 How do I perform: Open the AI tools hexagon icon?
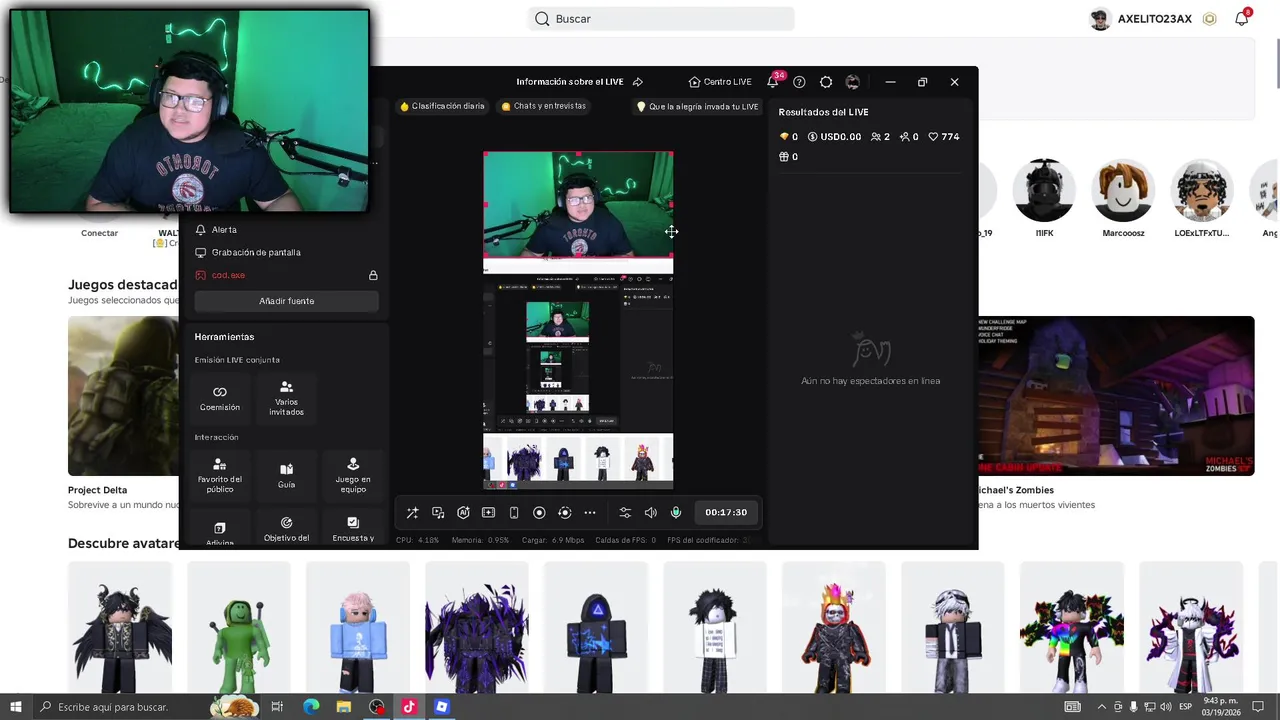[x=463, y=513]
